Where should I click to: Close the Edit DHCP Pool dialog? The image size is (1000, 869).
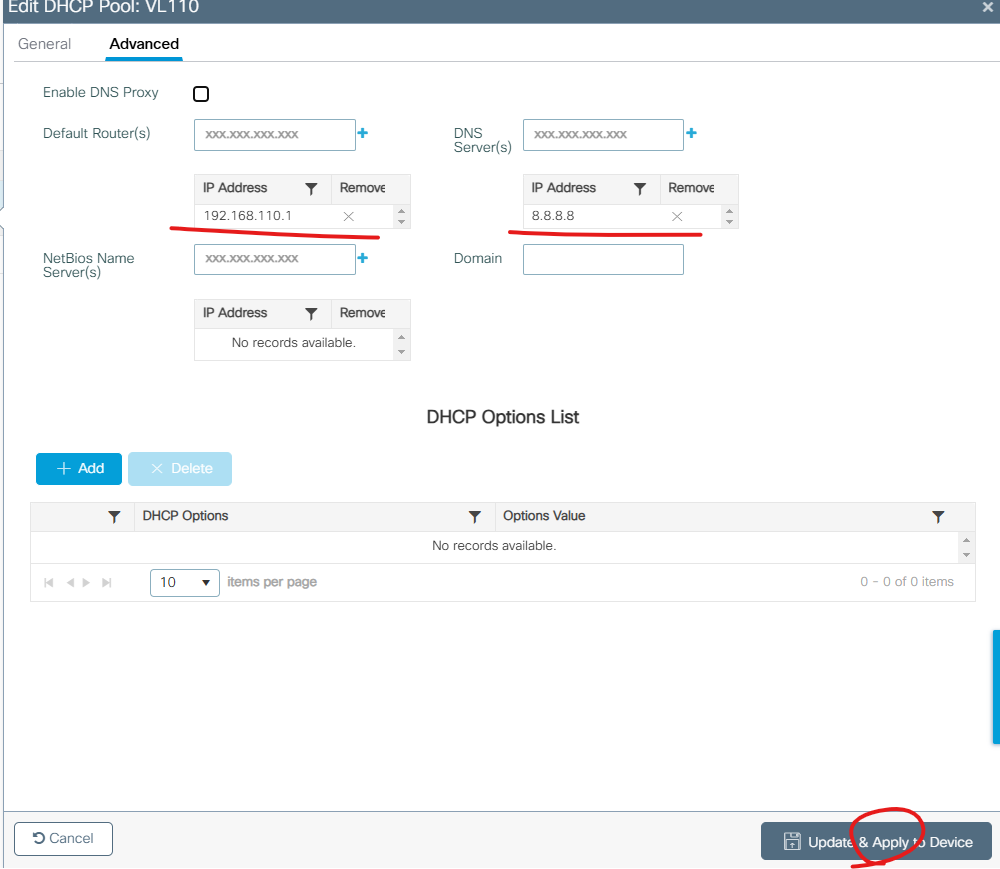coord(987,8)
